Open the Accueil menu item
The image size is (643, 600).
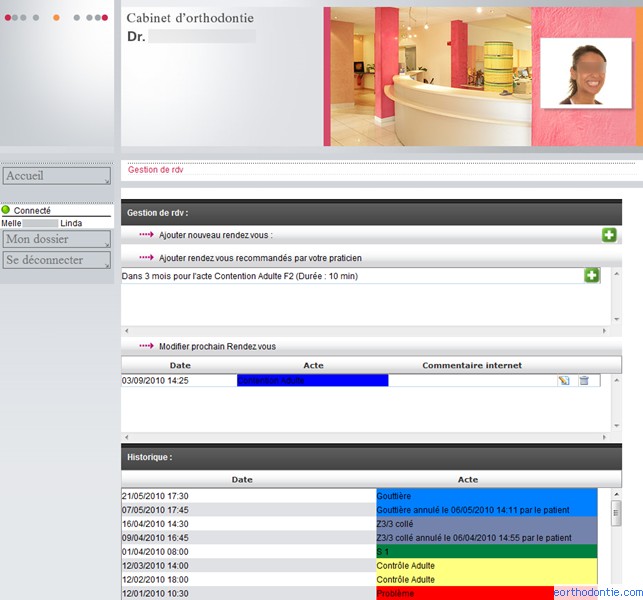pos(57,176)
